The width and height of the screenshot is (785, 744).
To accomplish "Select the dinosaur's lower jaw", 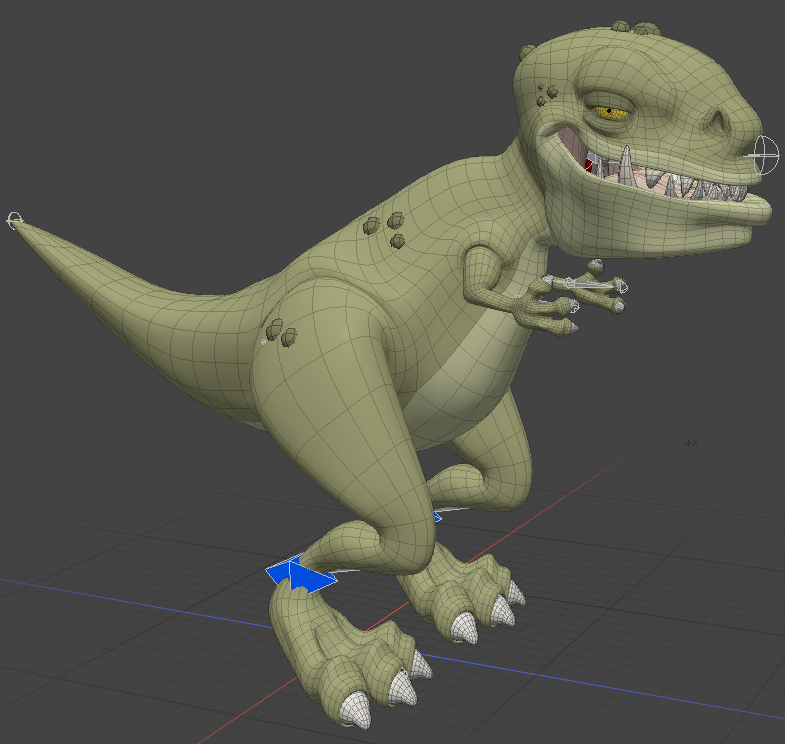I will 680,225.
